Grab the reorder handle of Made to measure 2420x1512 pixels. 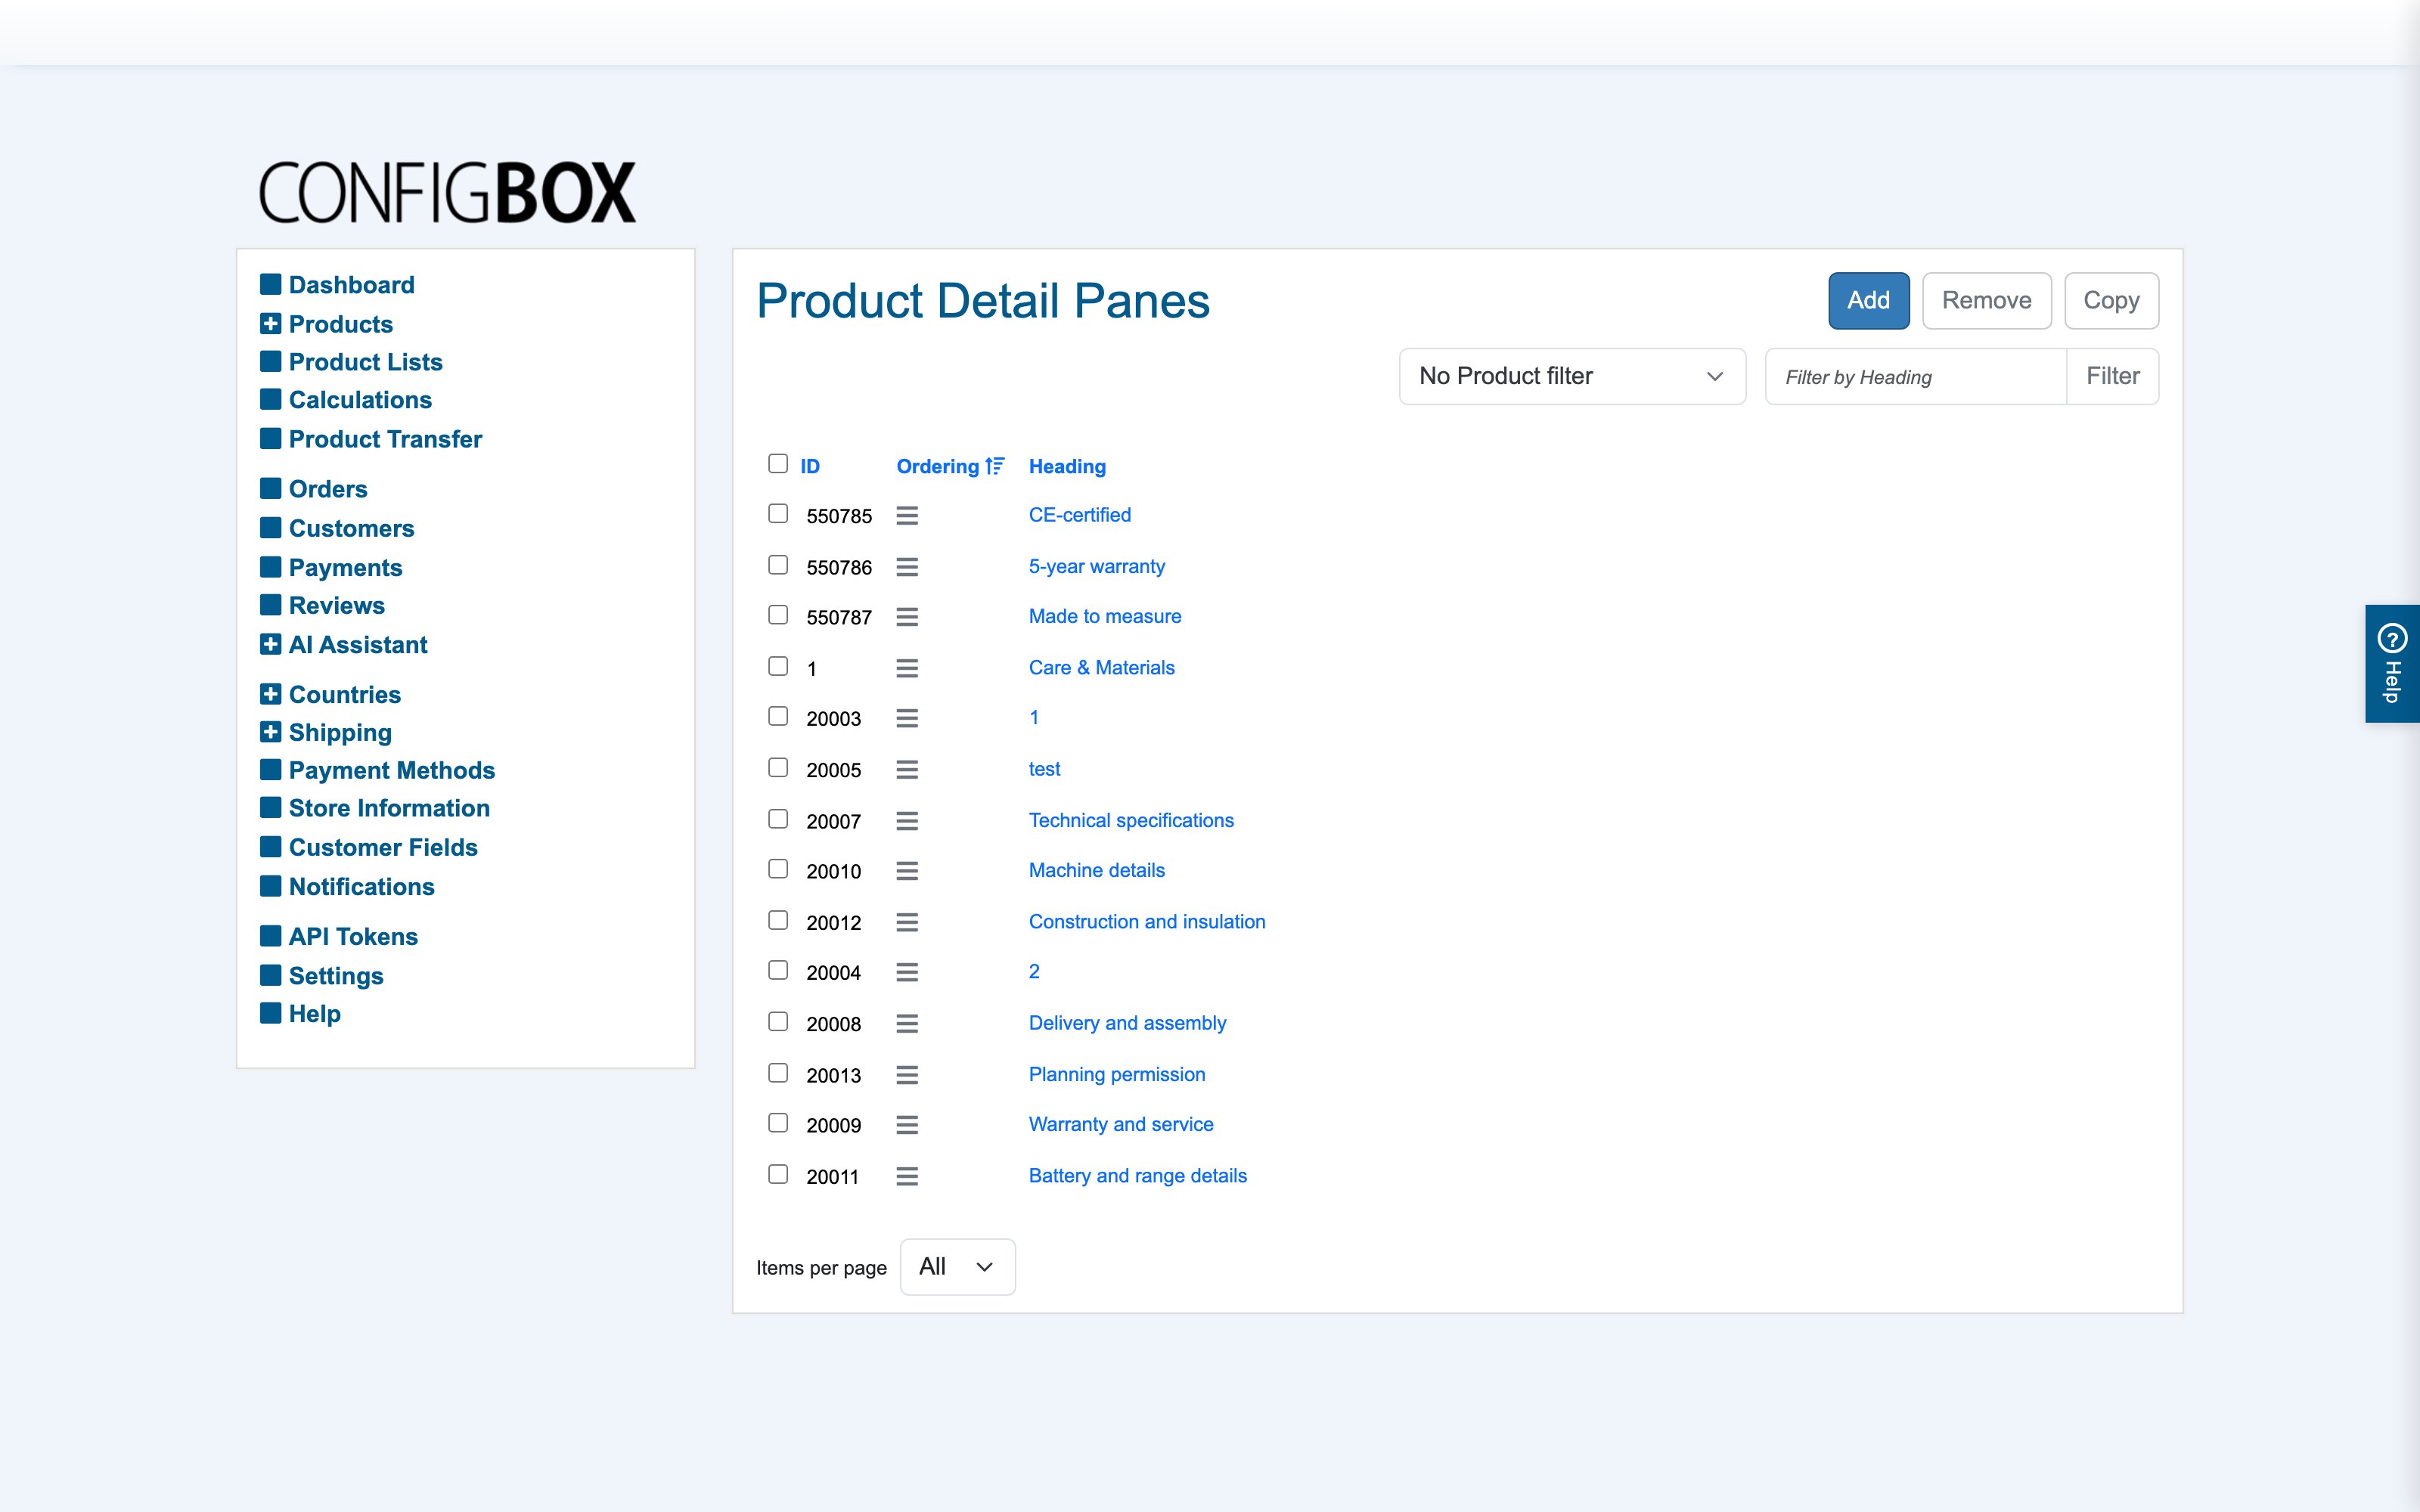click(907, 617)
